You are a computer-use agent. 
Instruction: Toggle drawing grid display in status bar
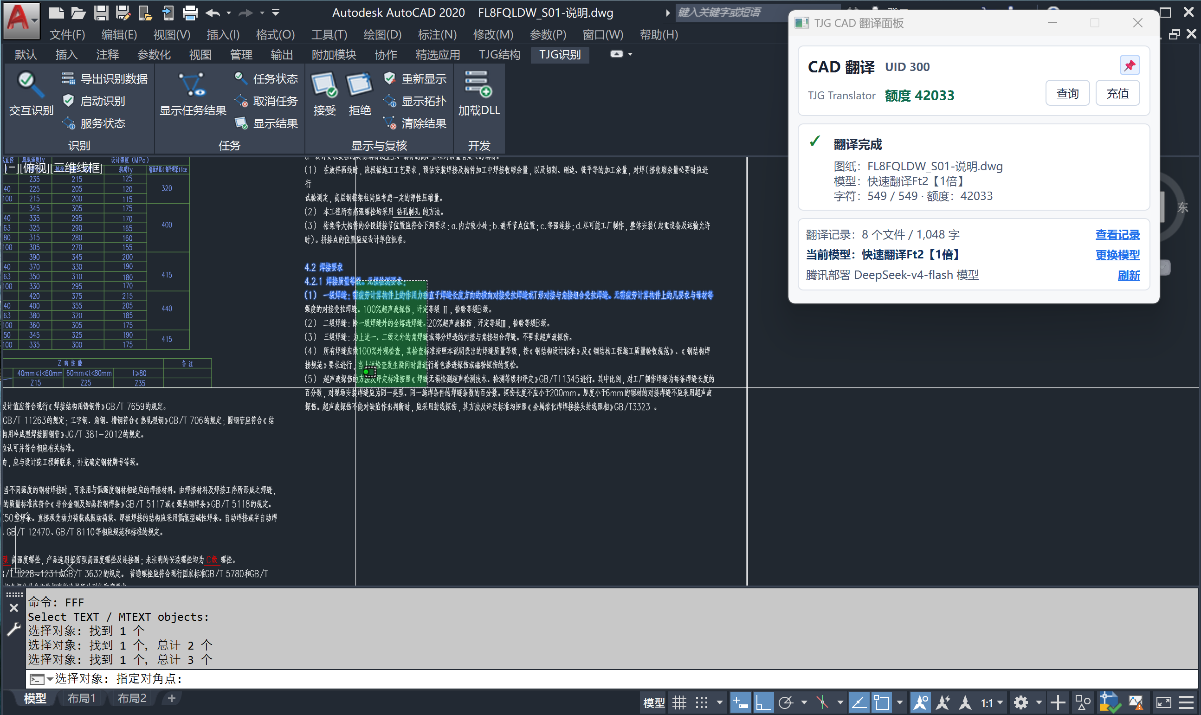coord(680,702)
